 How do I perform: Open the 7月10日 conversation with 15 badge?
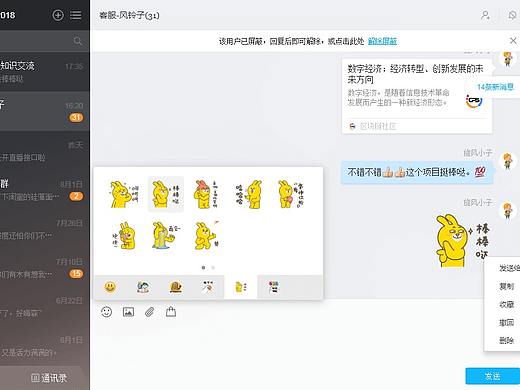(45, 268)
